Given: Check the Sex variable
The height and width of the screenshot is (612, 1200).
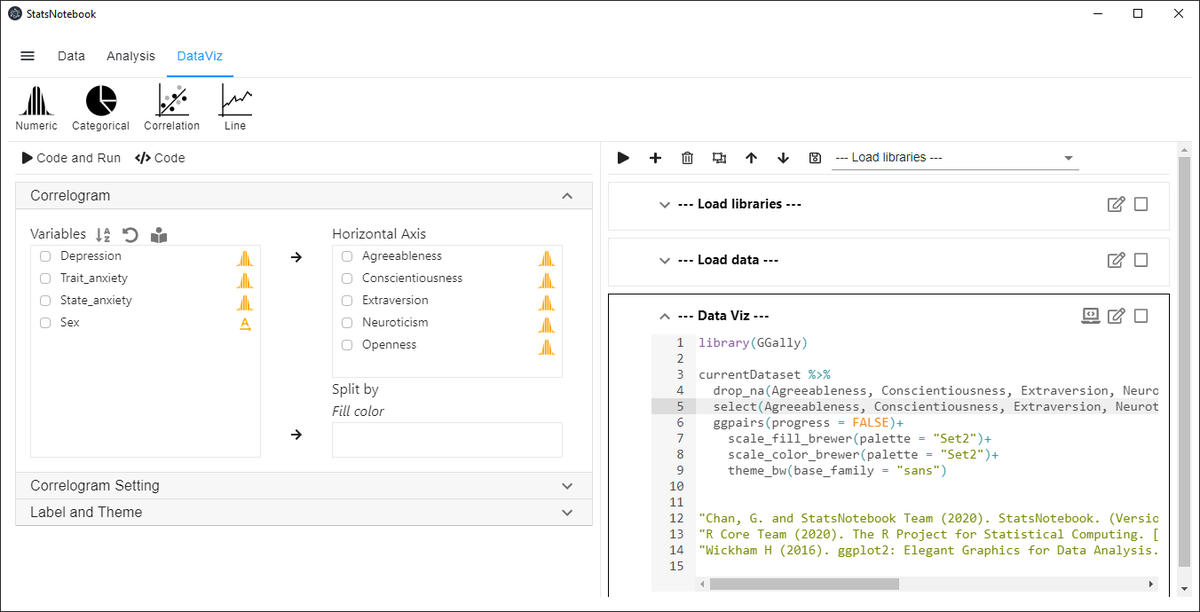Looking at the screenshot, I should point(45,323).
